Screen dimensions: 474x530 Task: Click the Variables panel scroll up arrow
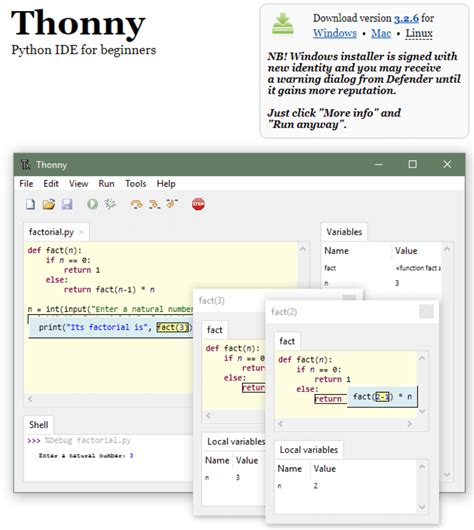[x=447, y=249]
